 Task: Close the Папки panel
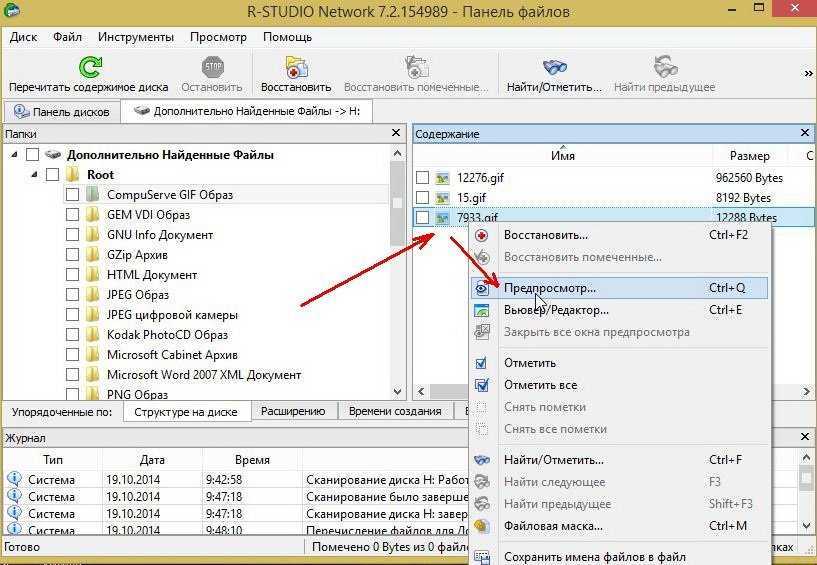396,133
